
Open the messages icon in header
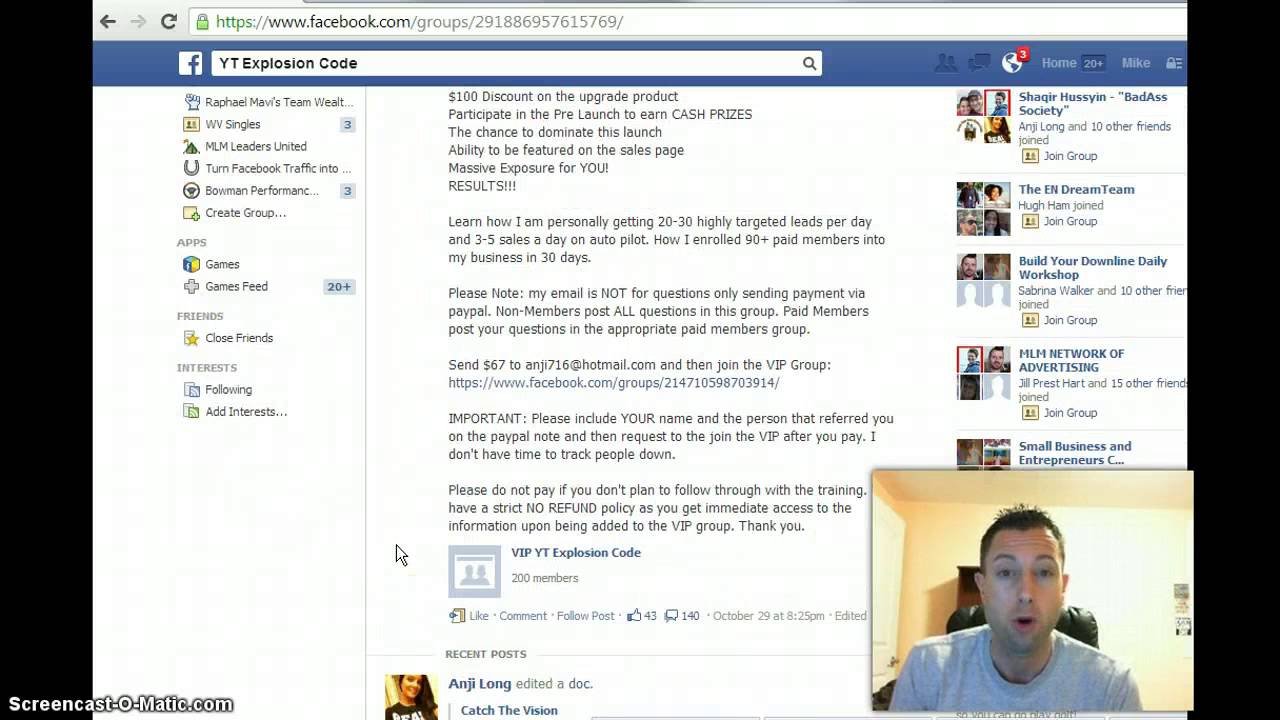point(979,63)
